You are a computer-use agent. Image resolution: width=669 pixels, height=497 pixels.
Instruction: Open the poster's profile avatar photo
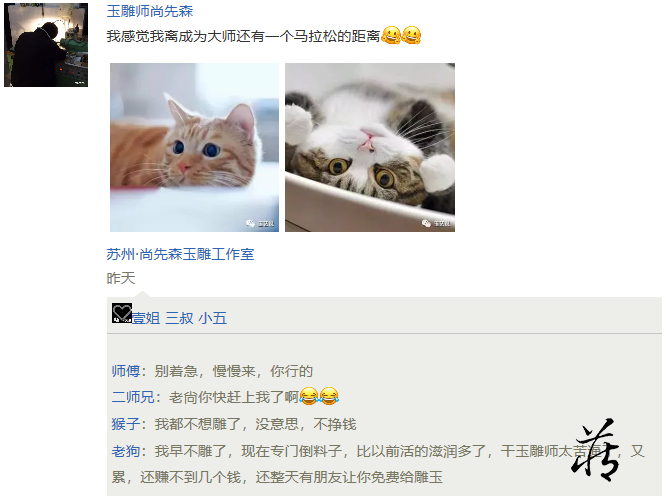(46, 45)
